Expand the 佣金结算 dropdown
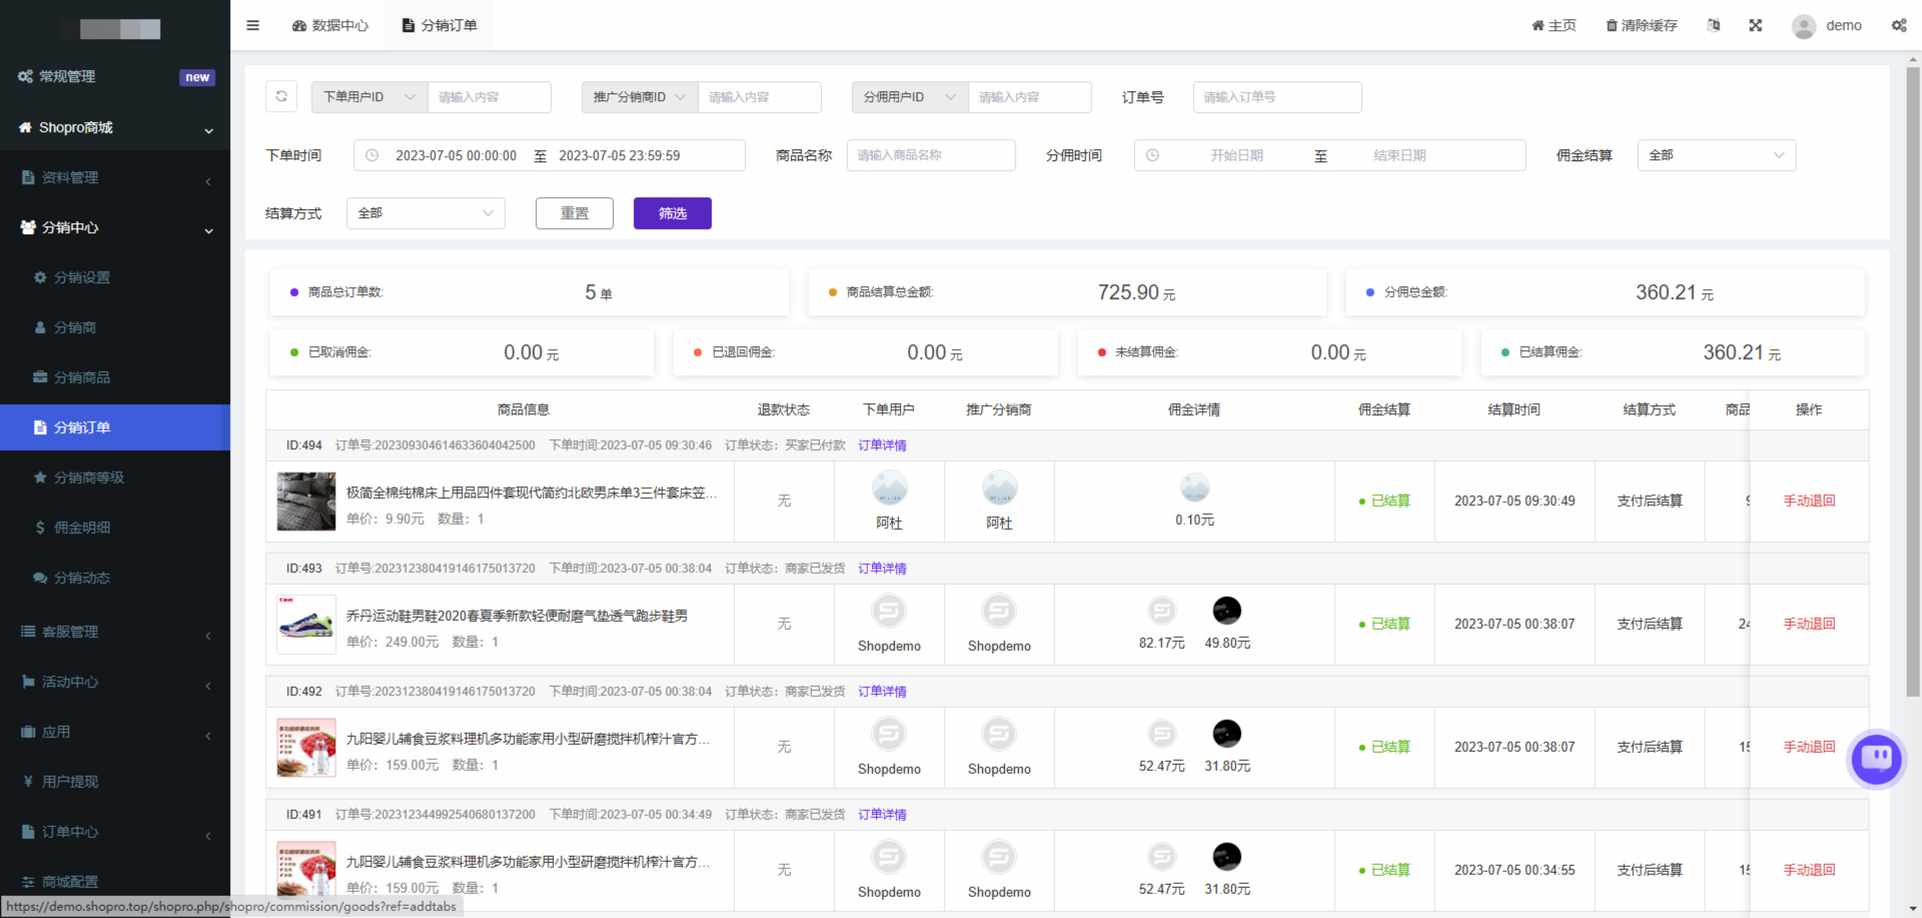Viewport: 1922px width, 918px height. [x=1716, y=155]
